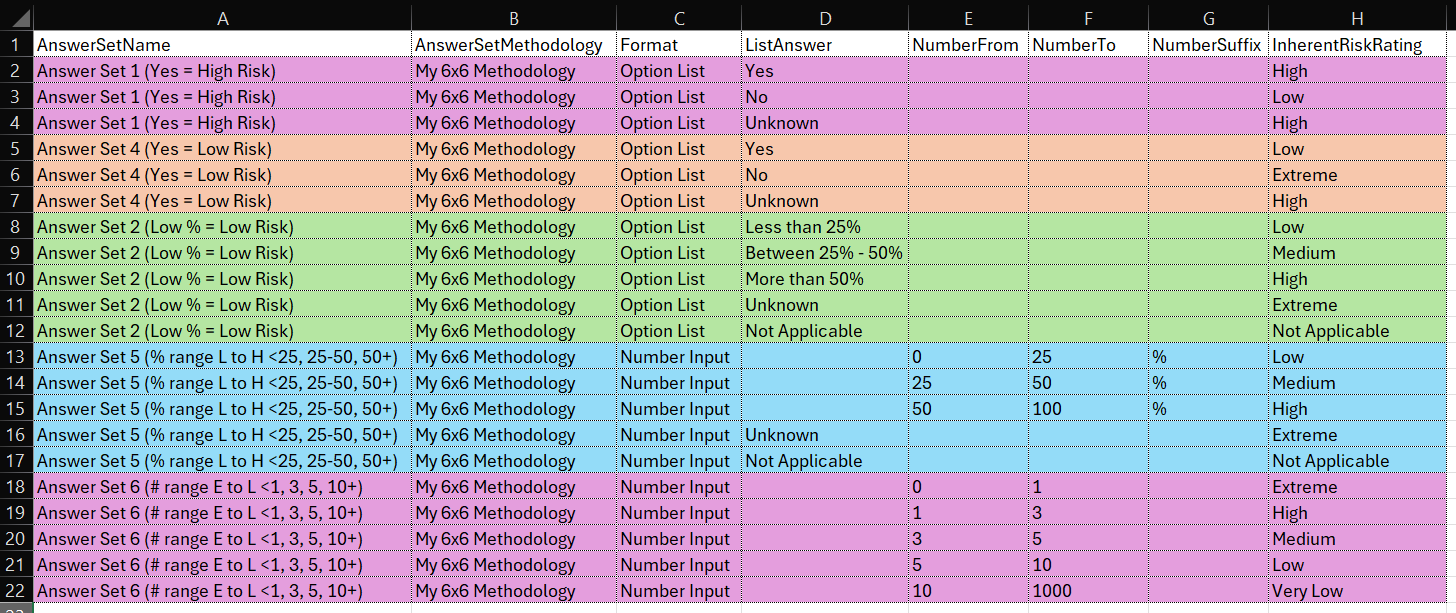This screenshot has width=1456, height=613.
Task: Select row 22 header
Action: (x=16, y=591)
